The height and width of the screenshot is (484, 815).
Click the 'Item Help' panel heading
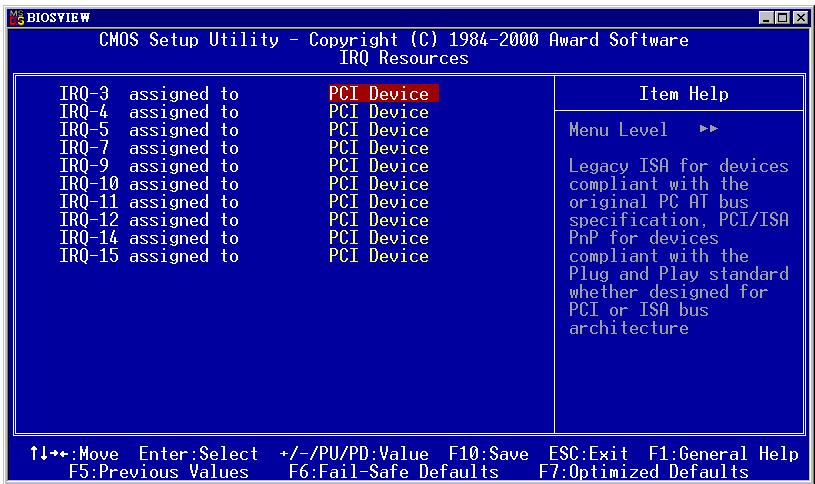(x=683, y=94)
